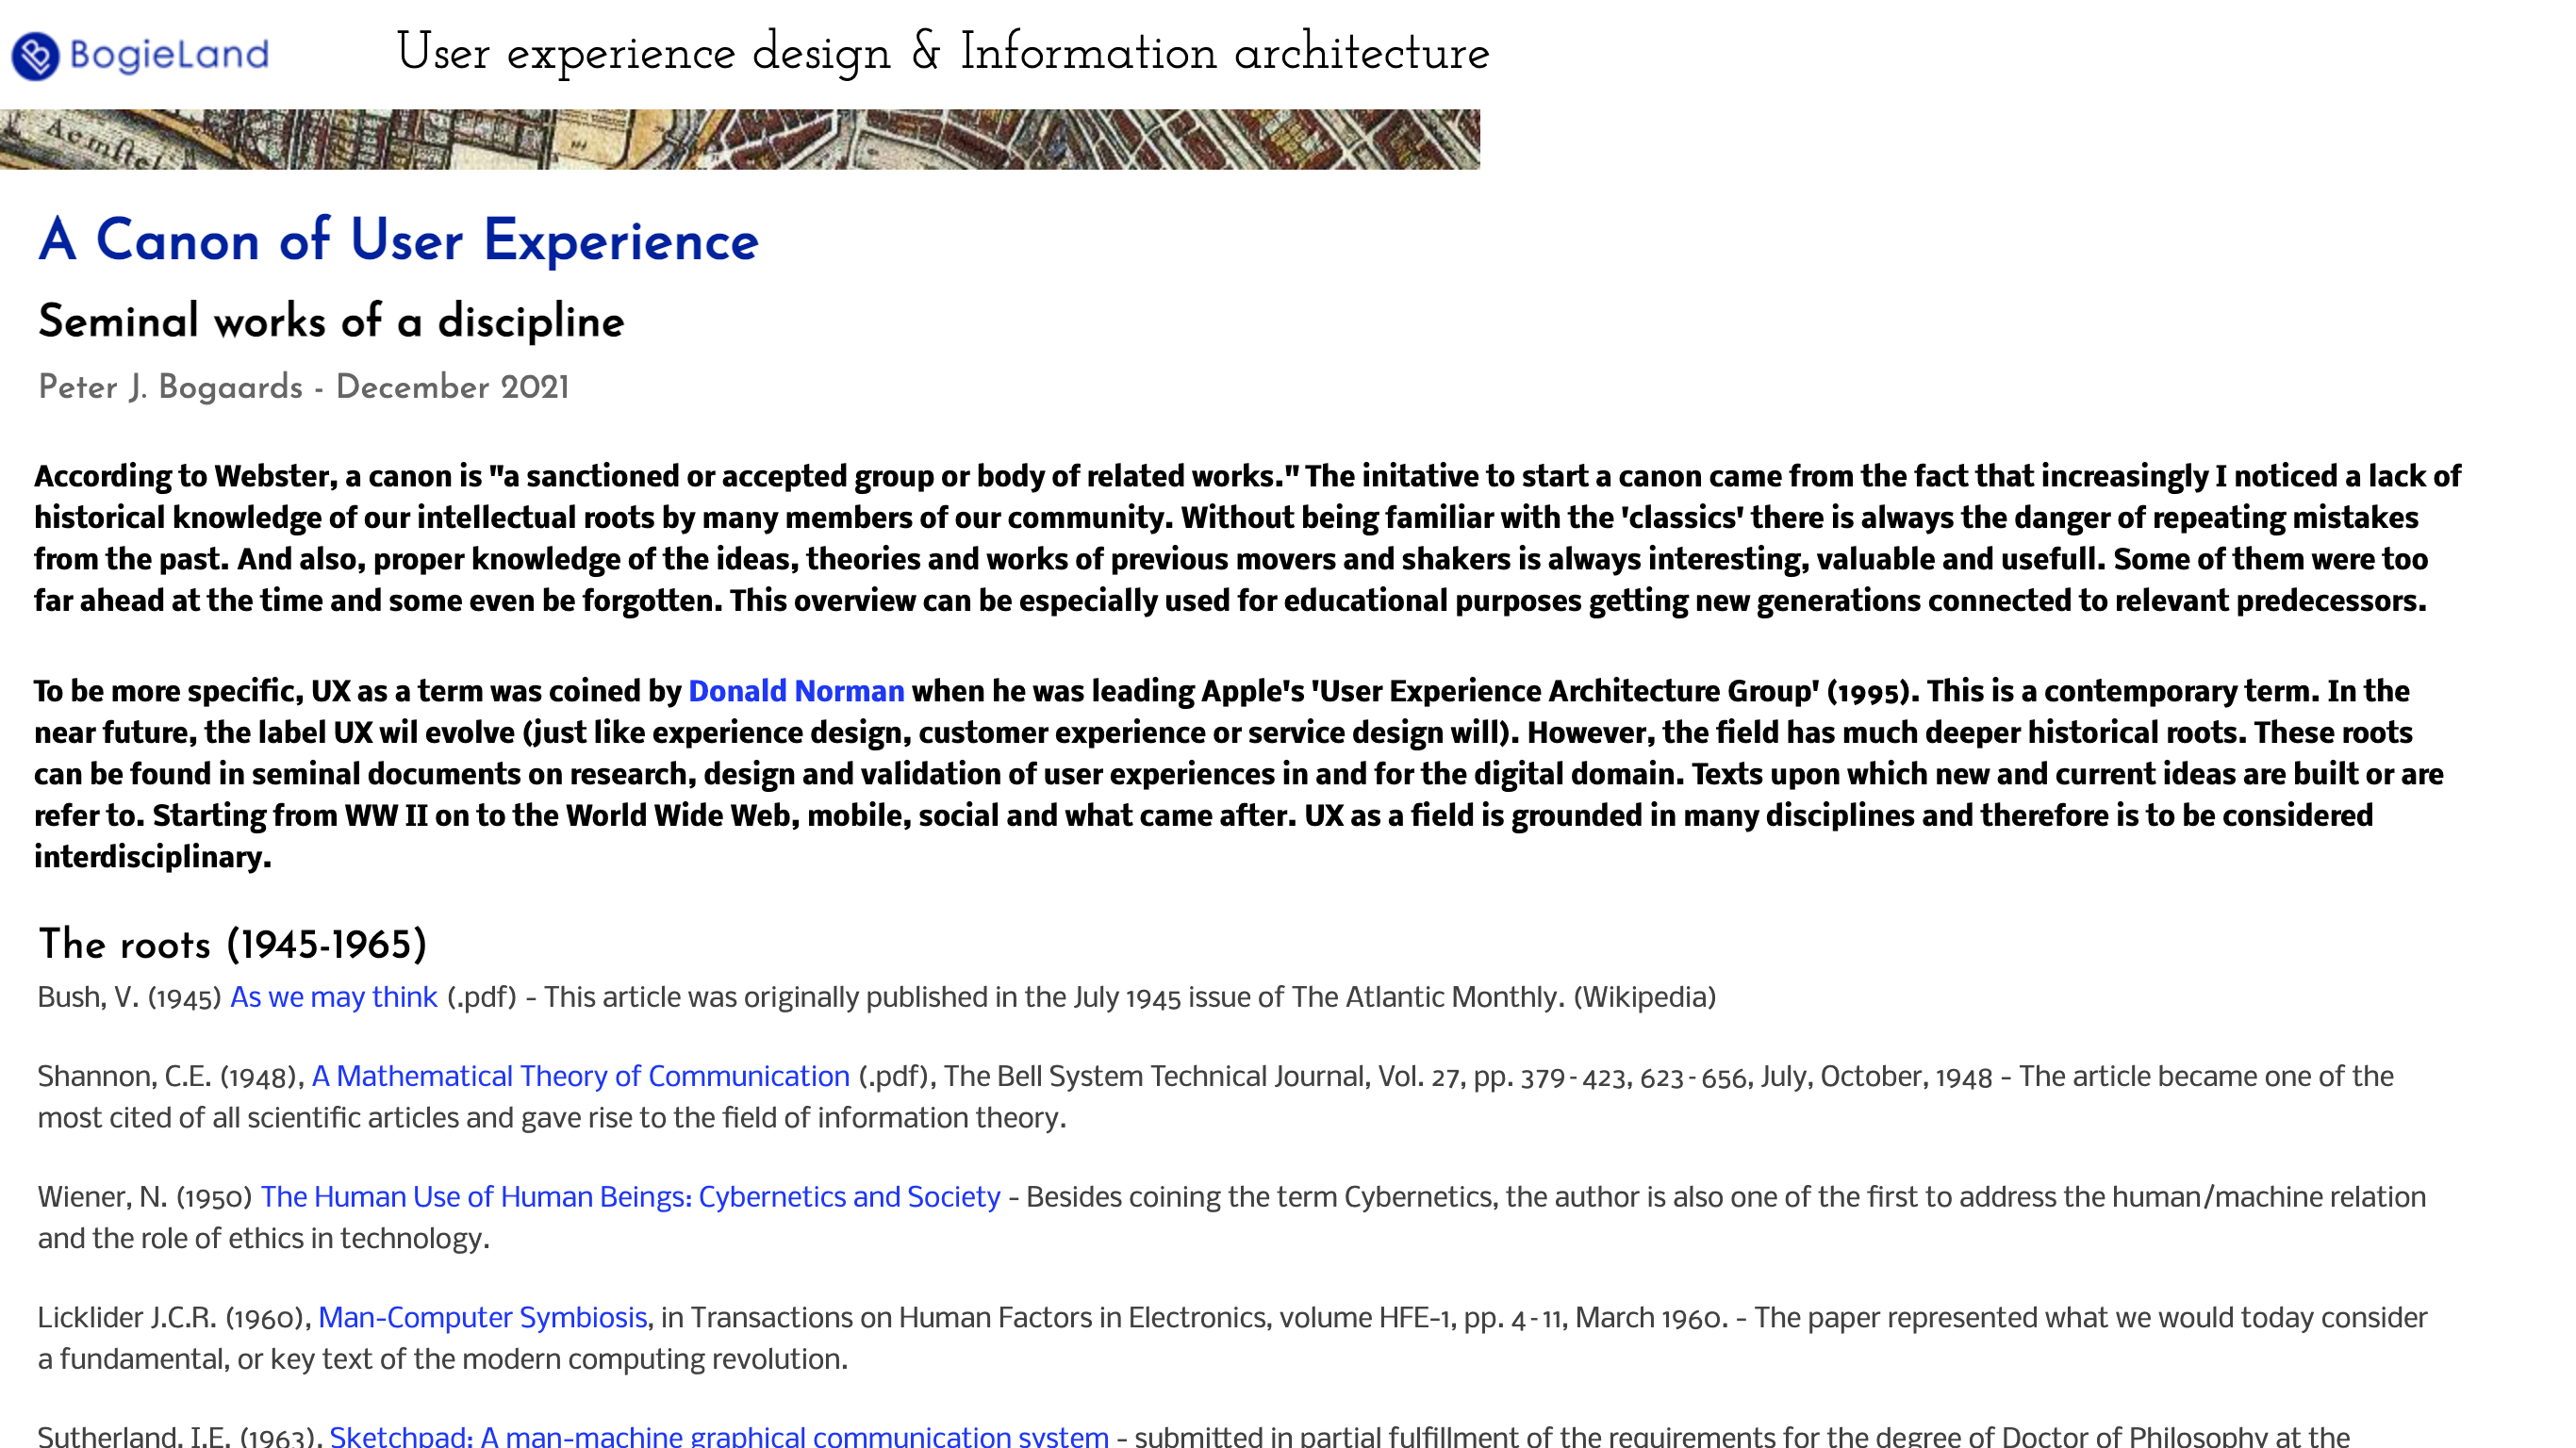Click the 'A Canon of User Experience' heading
Screen dimensions: 2576x1448
tap(398, 241)
